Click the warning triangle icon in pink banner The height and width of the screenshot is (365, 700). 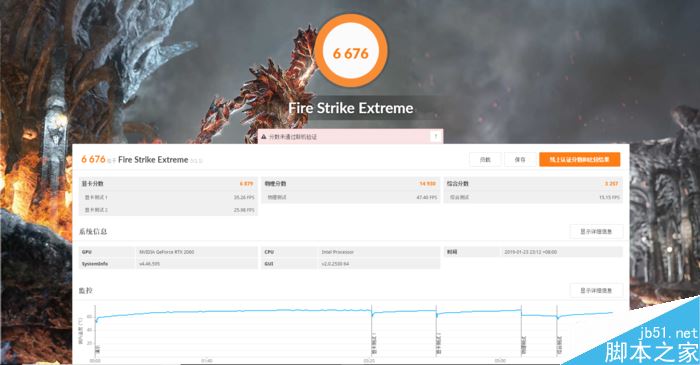pyautogui.click(x=264, y=137)
